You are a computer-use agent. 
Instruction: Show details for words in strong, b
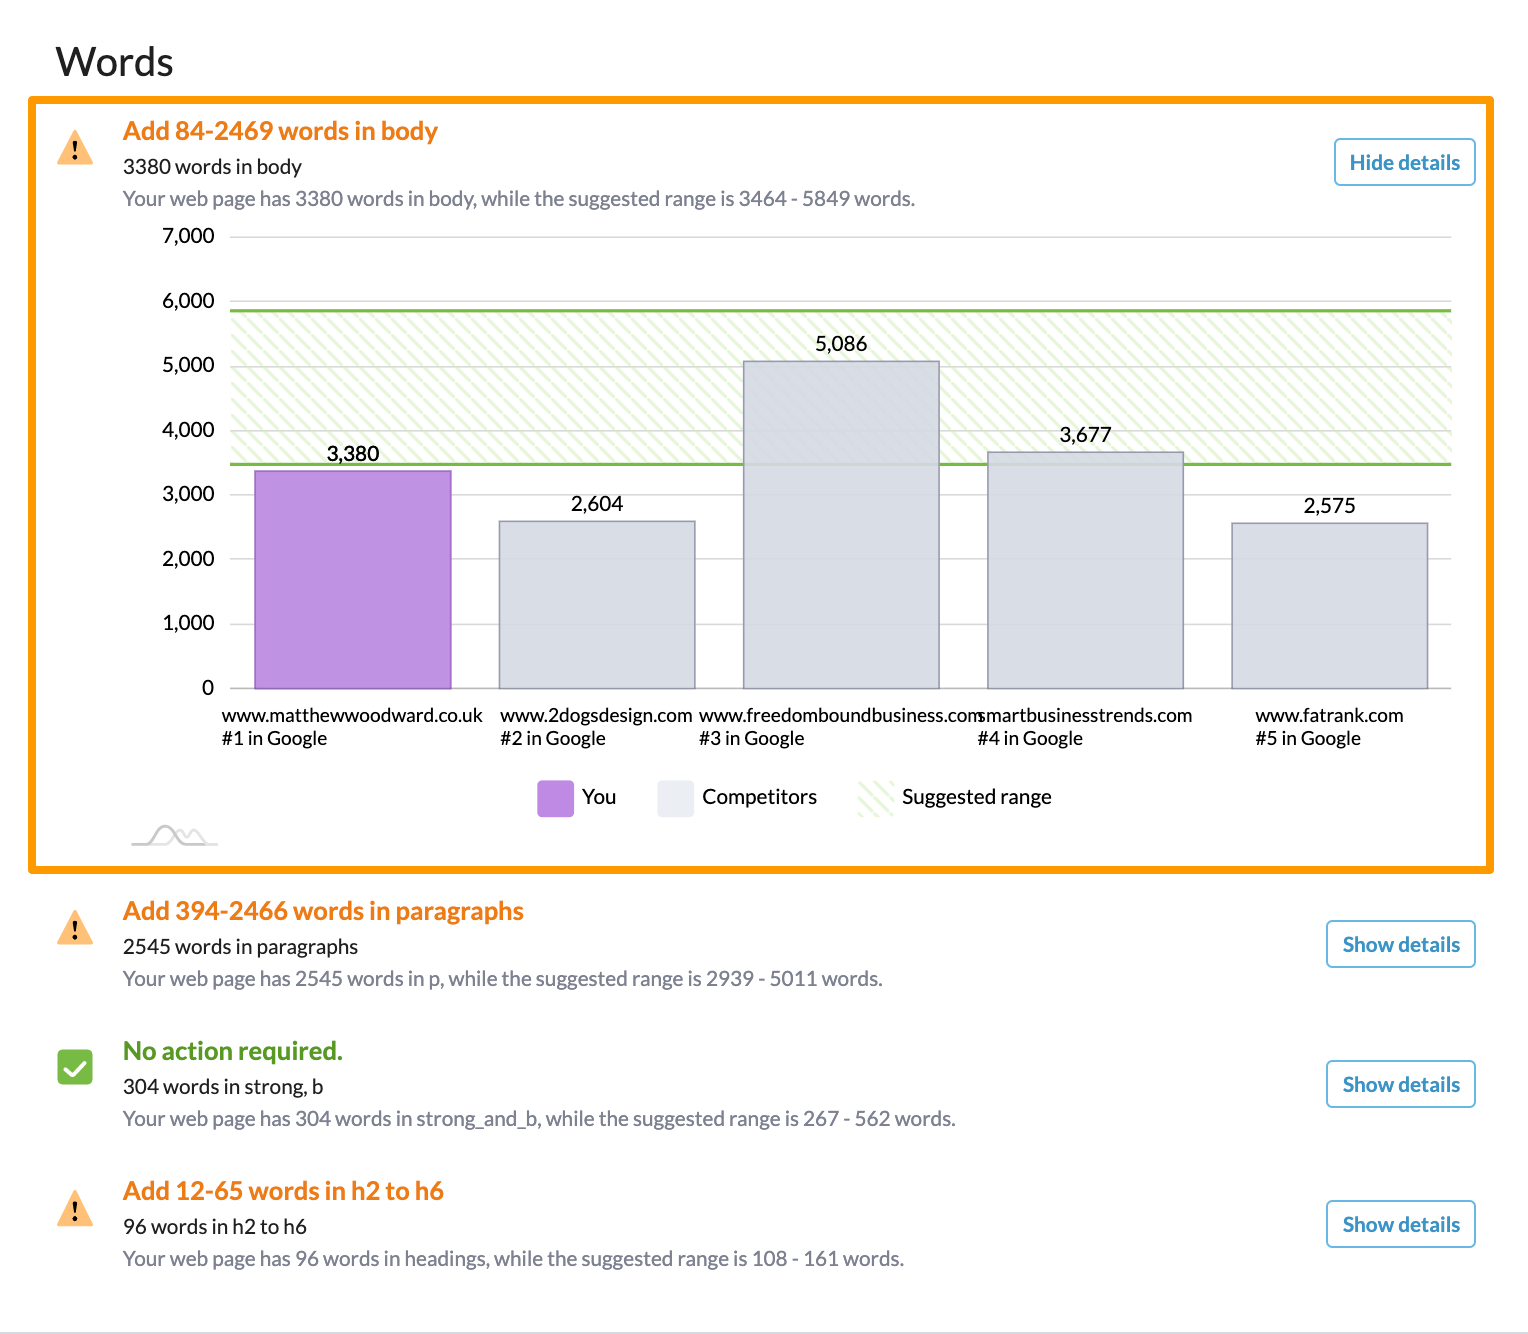pos(1400,1084)
